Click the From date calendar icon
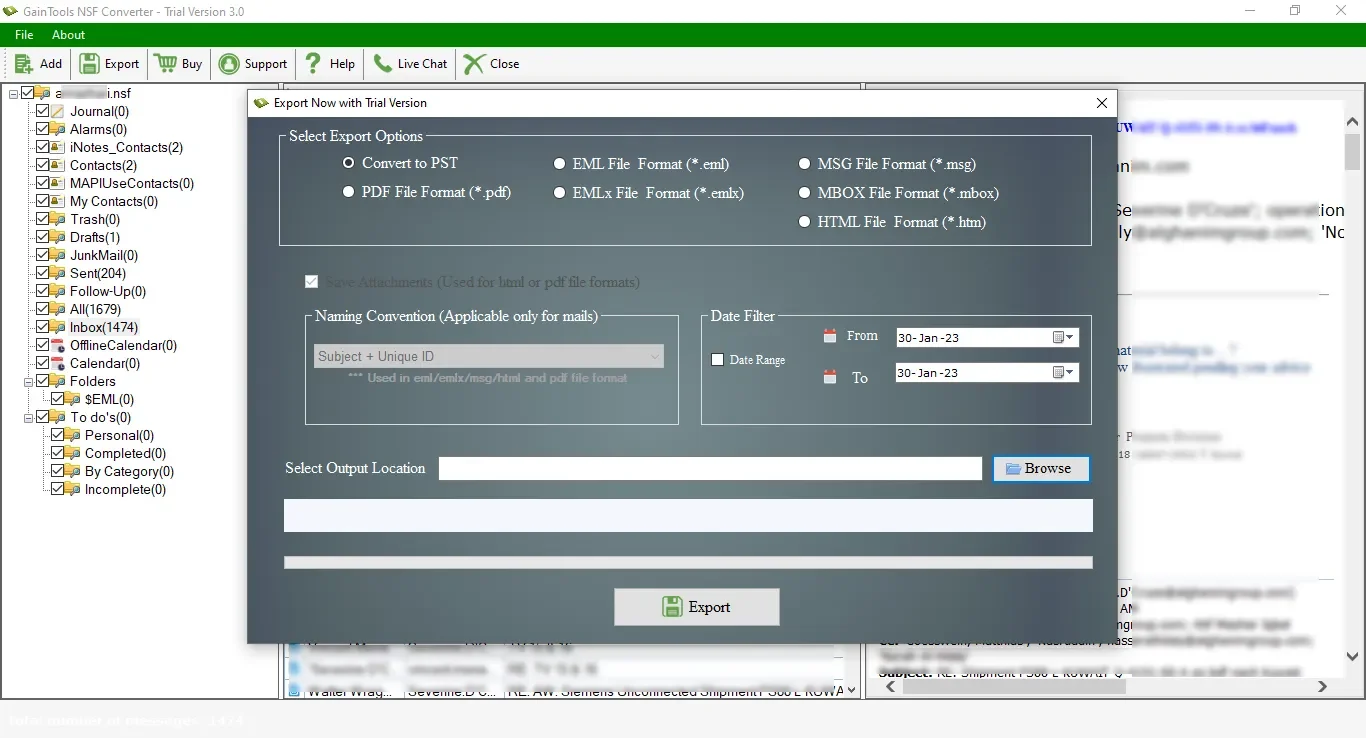This screenshot has height=738, width=1366. (x=829, y=336)
